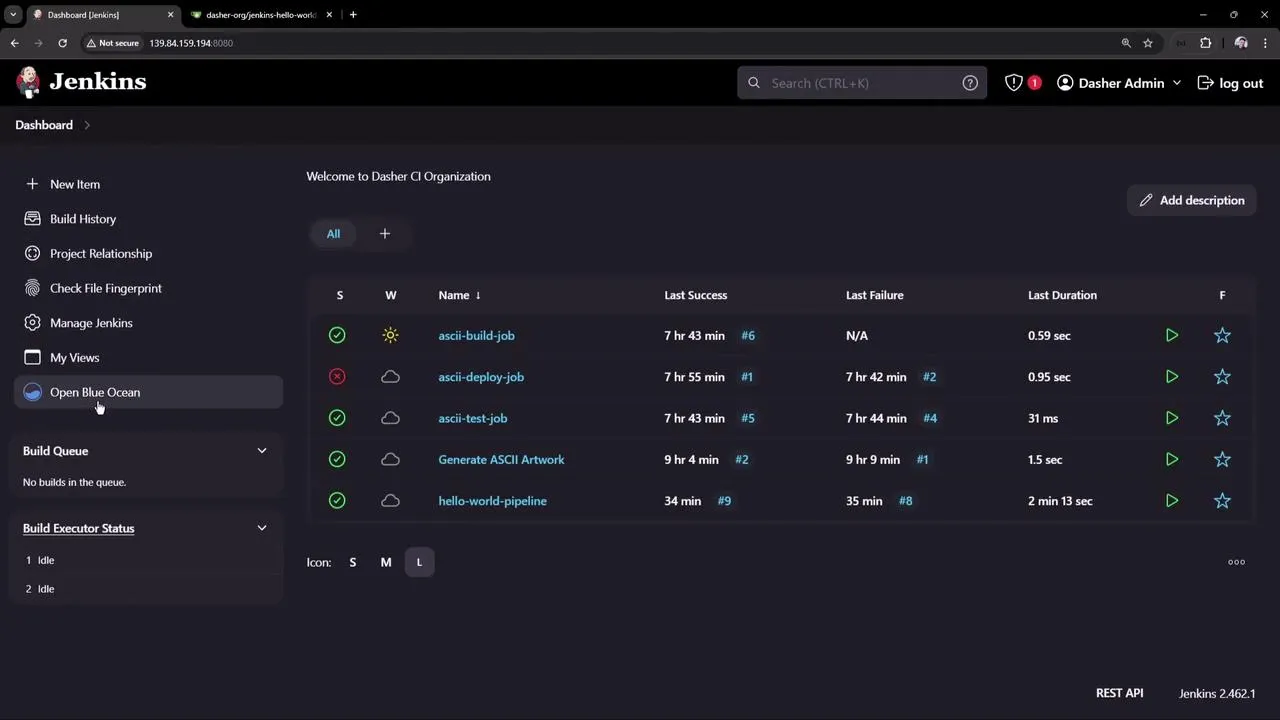
Task: Open Manage Jenkins settings
Action: tap(91, 322)
